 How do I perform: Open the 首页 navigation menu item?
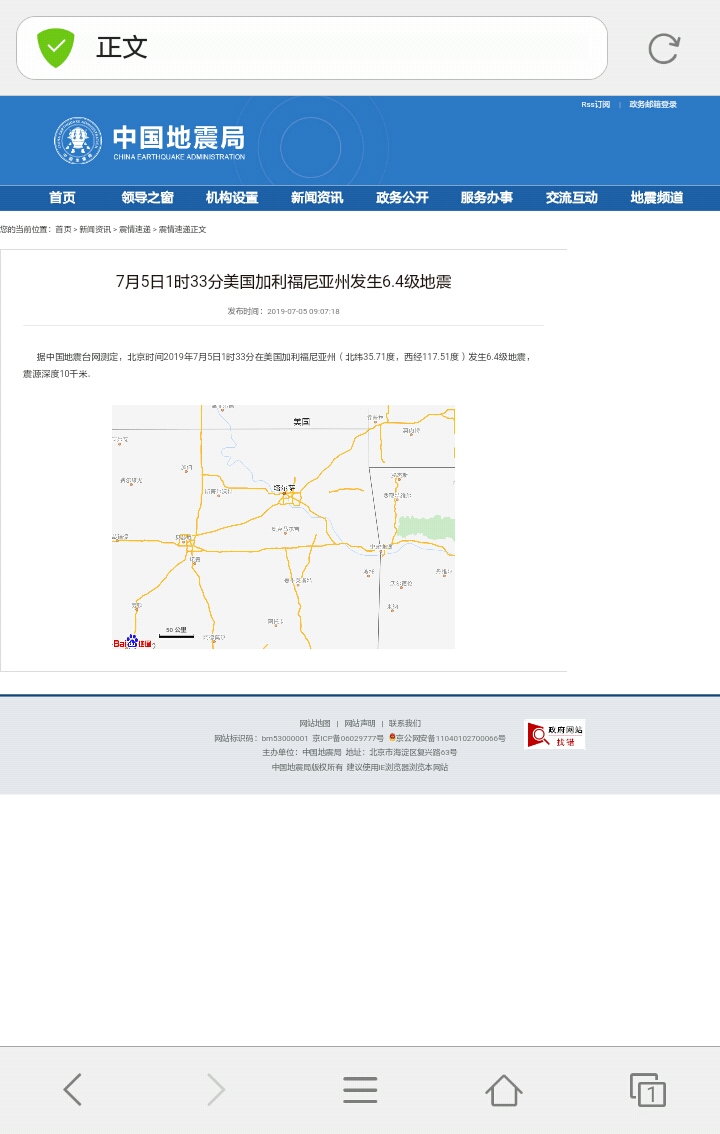pos(62,197)
